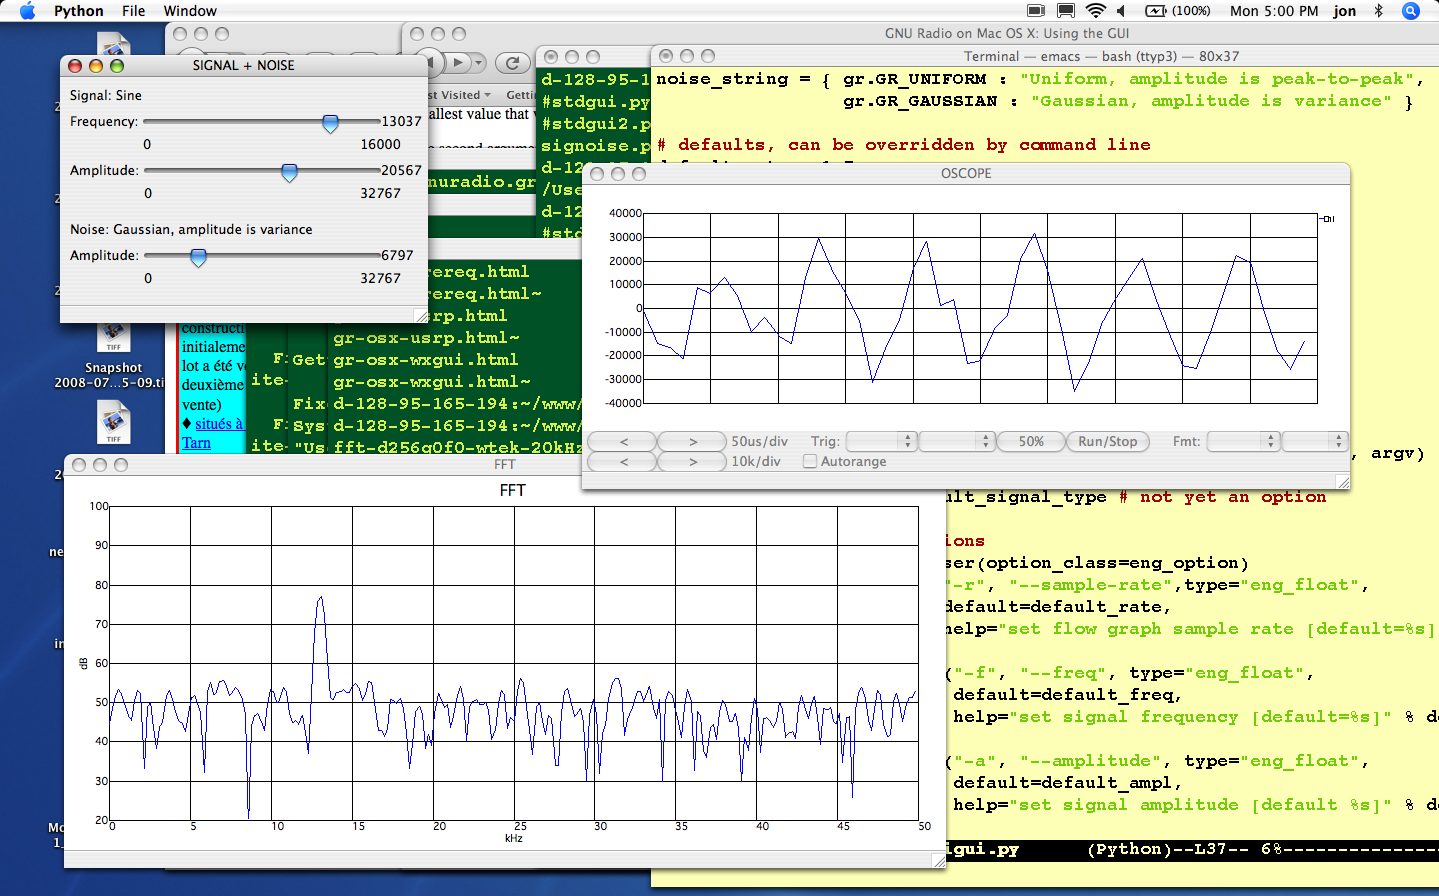Click the Terminal emacs window title

(1101, 56)
